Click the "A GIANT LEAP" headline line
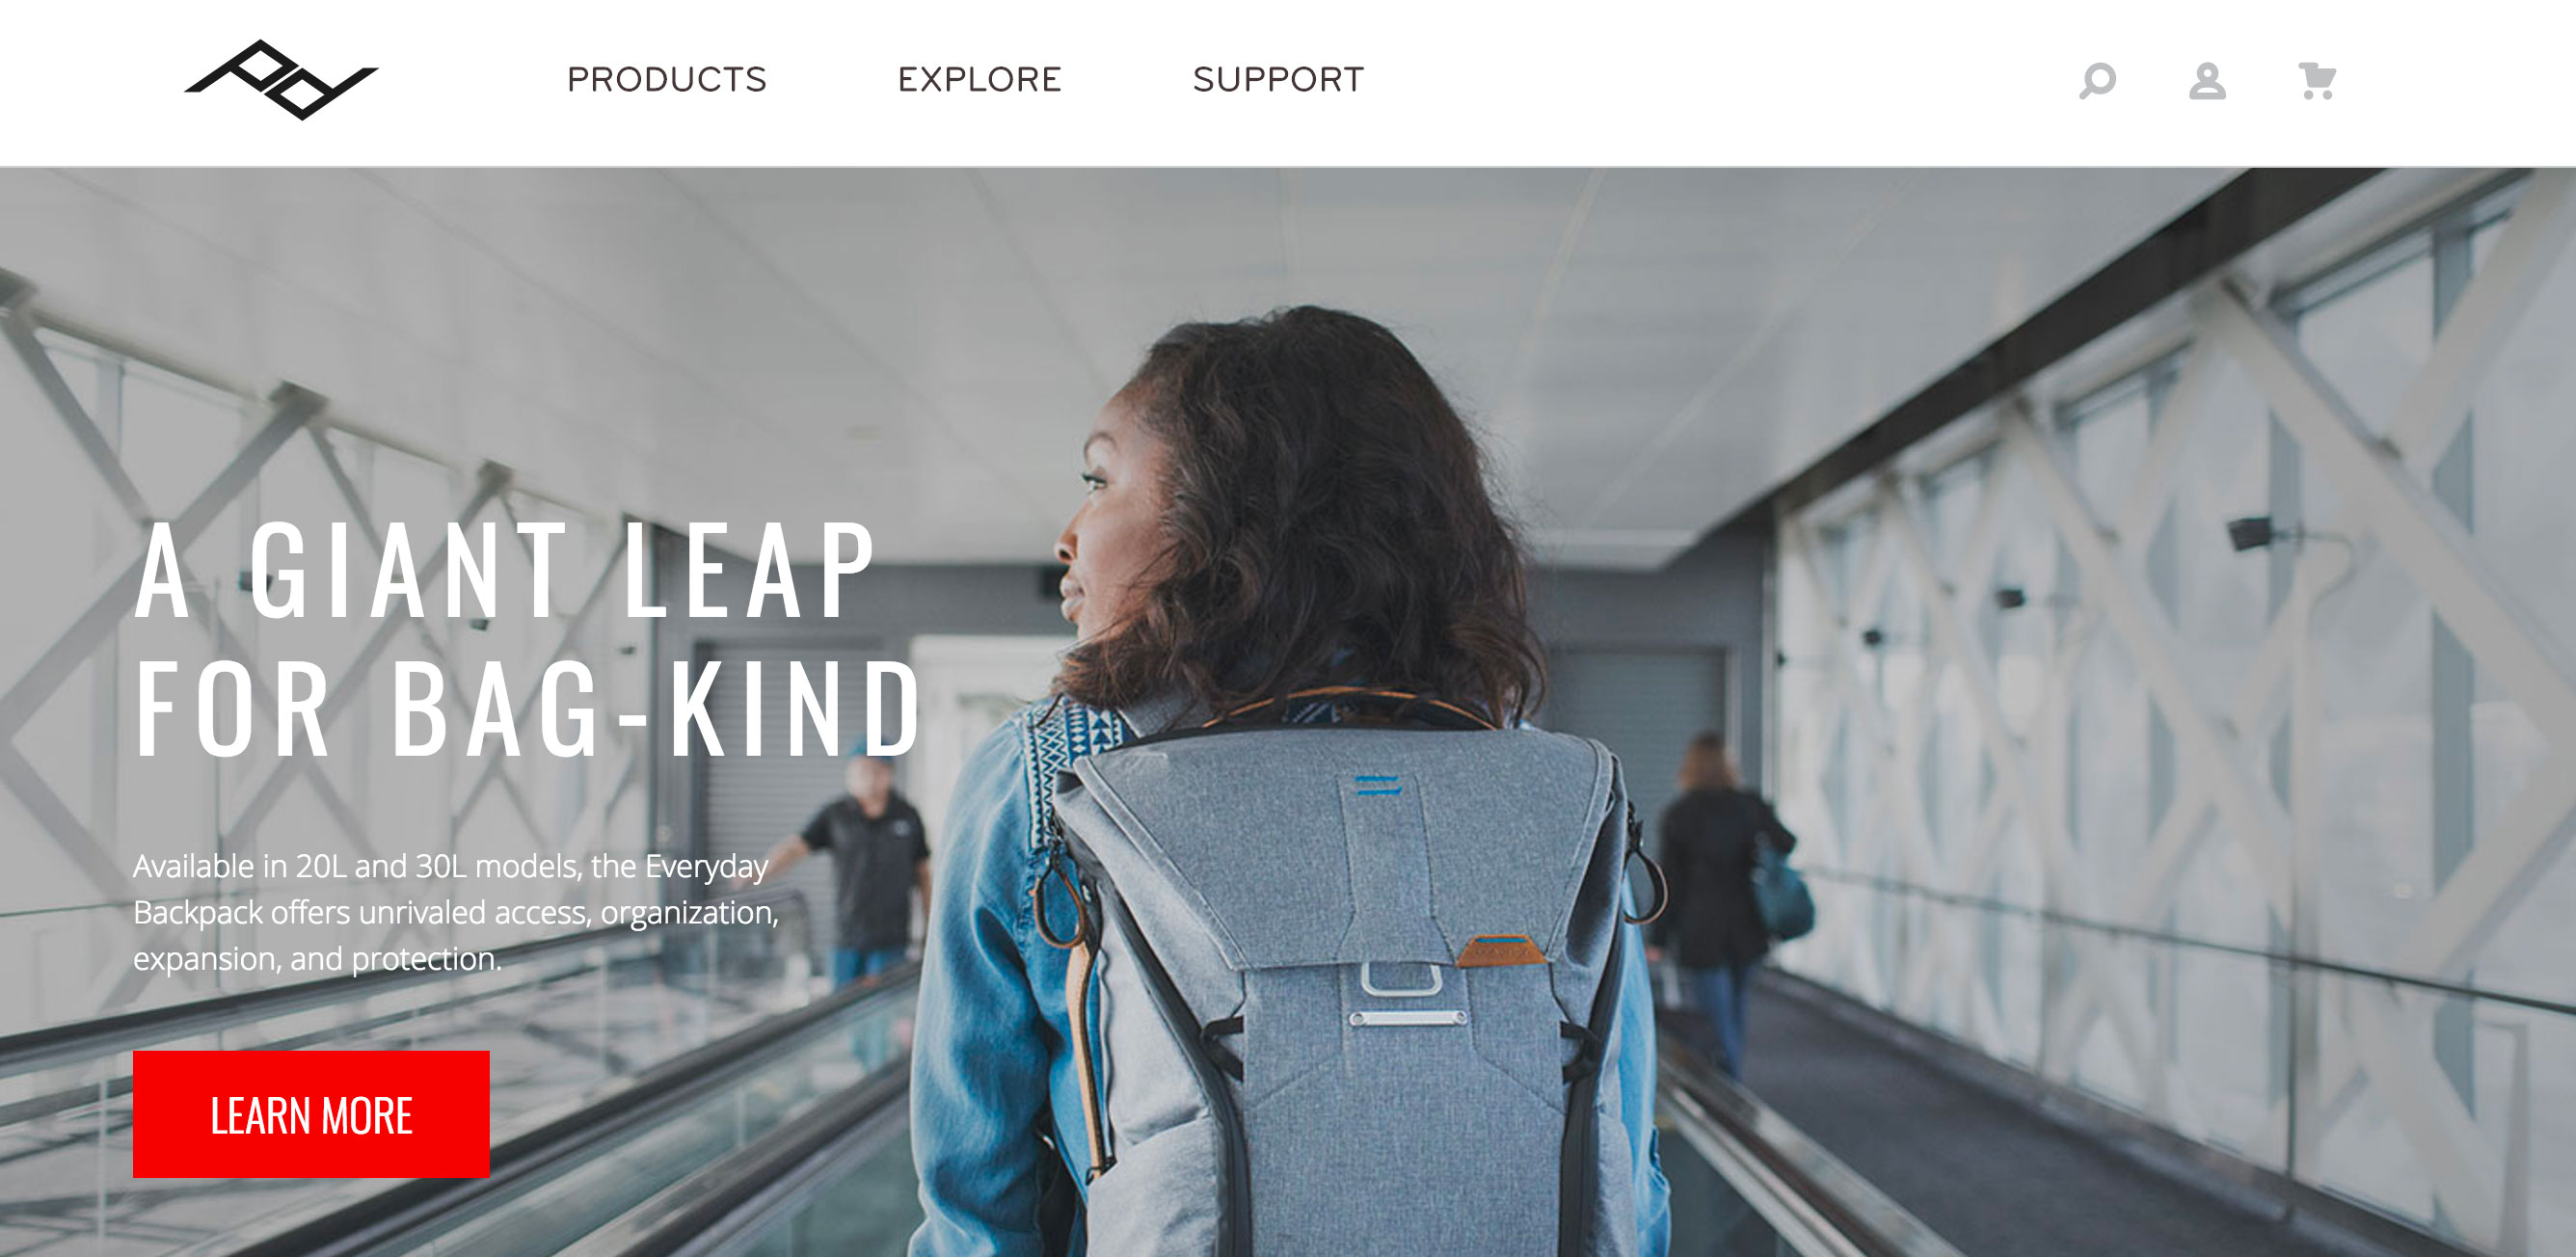The width and height of the screenshot is (2576, 1257). pyautogui.click(x=506, y=572)
